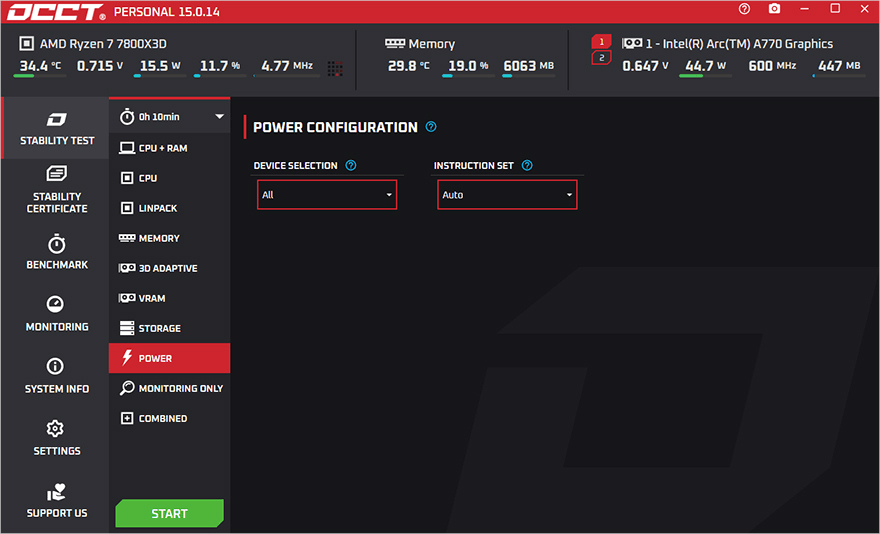This screenshot has height=534, width=880.
Task: Click the GPU voltage 0.647 V reading
Action: point(645,66)
